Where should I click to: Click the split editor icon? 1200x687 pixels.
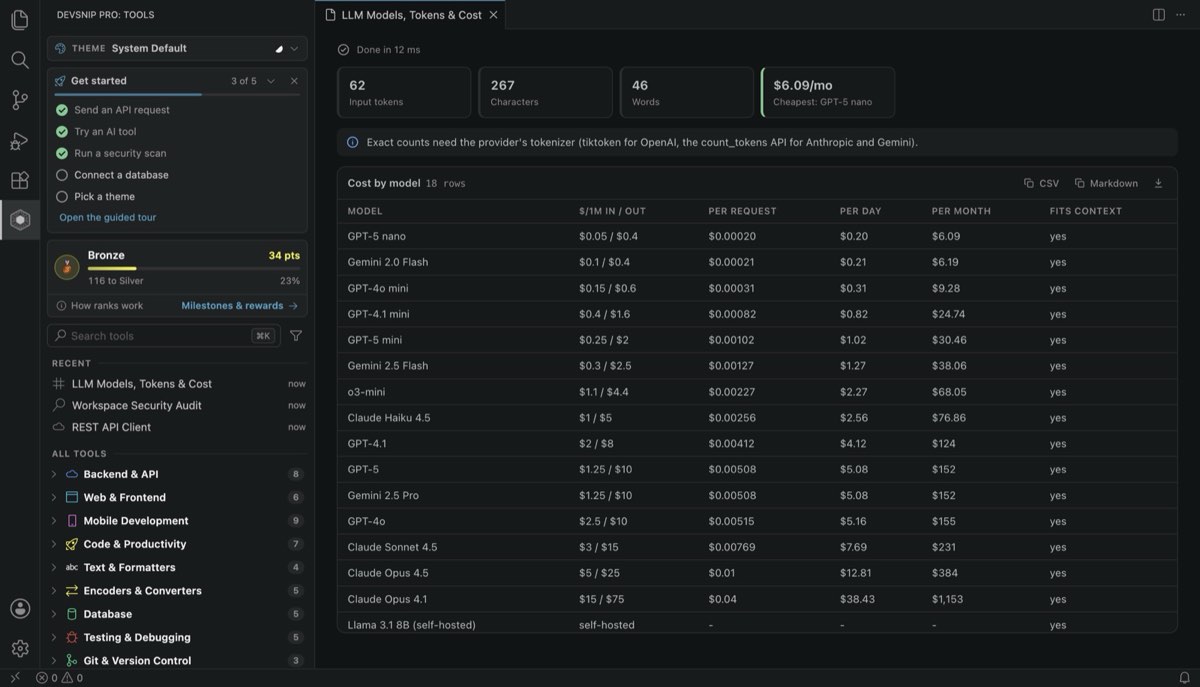(x=1158, y=15)
